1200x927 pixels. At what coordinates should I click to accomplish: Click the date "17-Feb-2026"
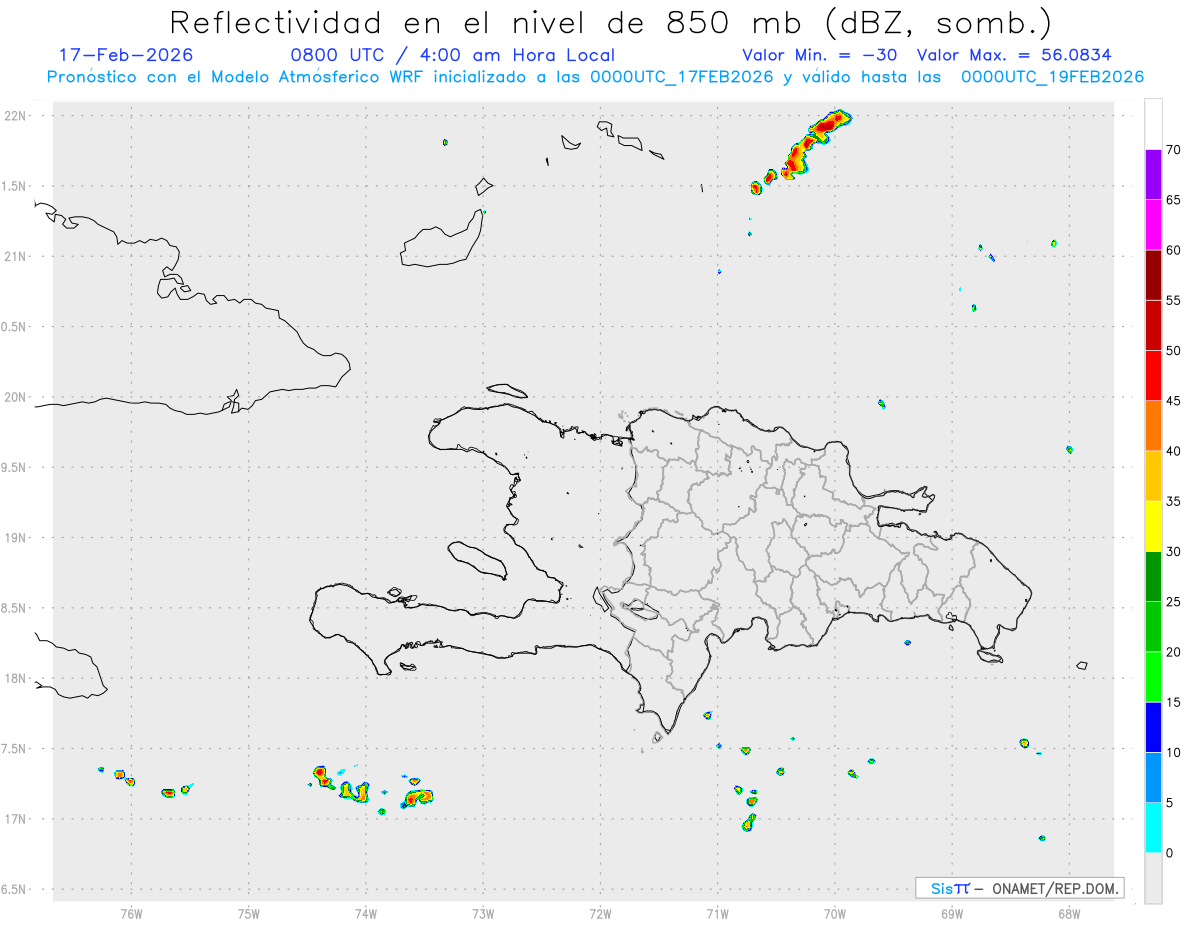point(126,55)
